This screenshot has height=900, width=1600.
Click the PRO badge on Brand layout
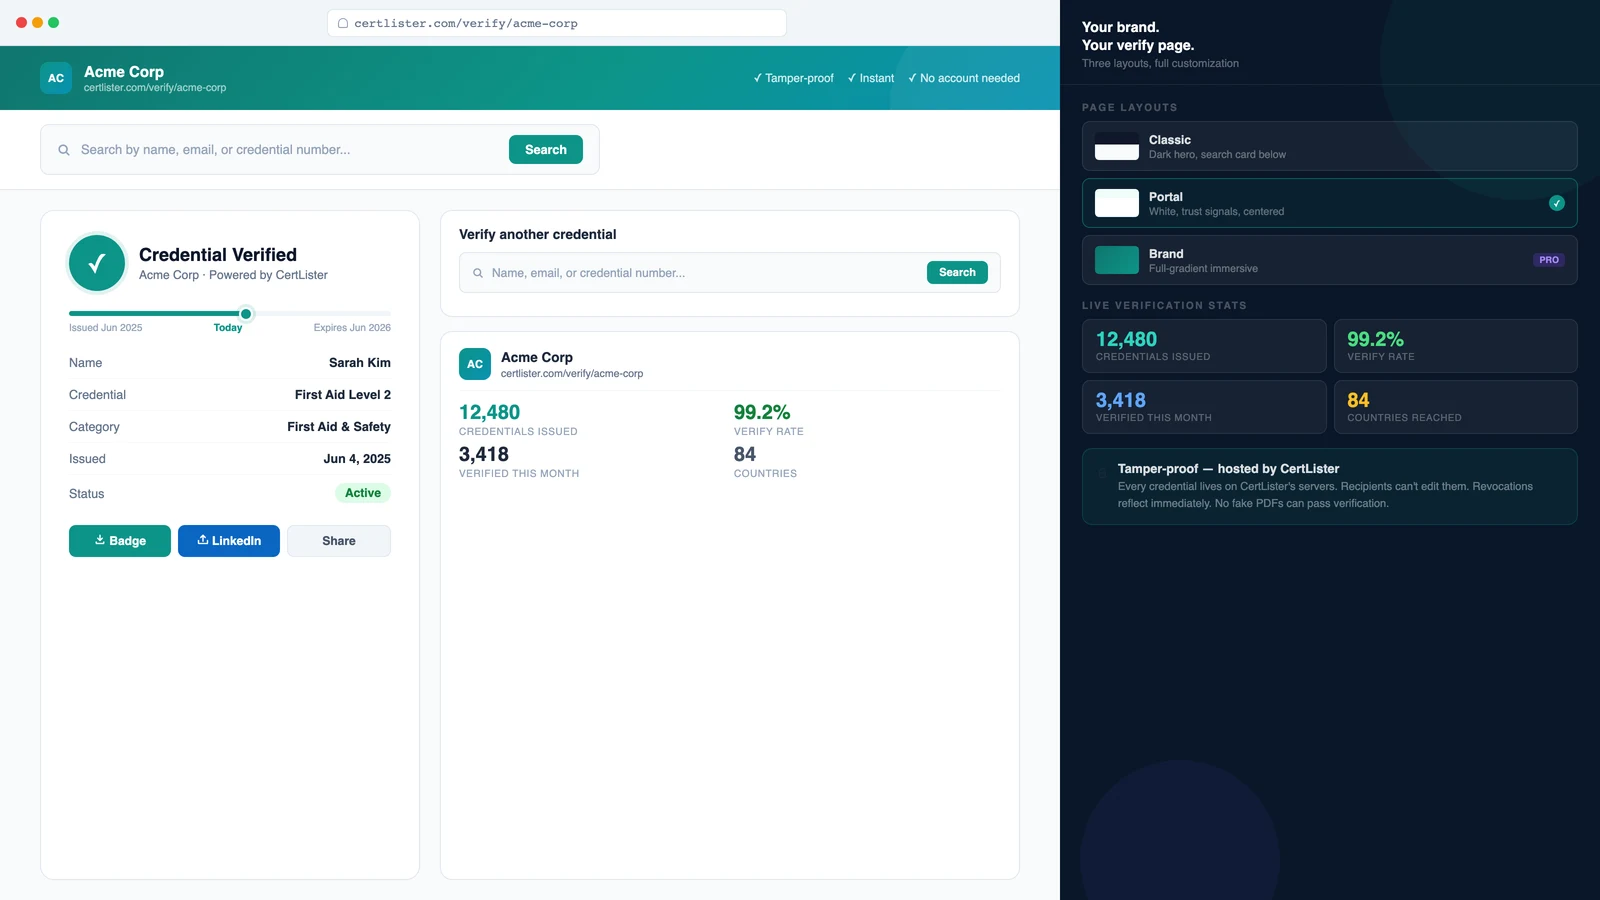1549,260
